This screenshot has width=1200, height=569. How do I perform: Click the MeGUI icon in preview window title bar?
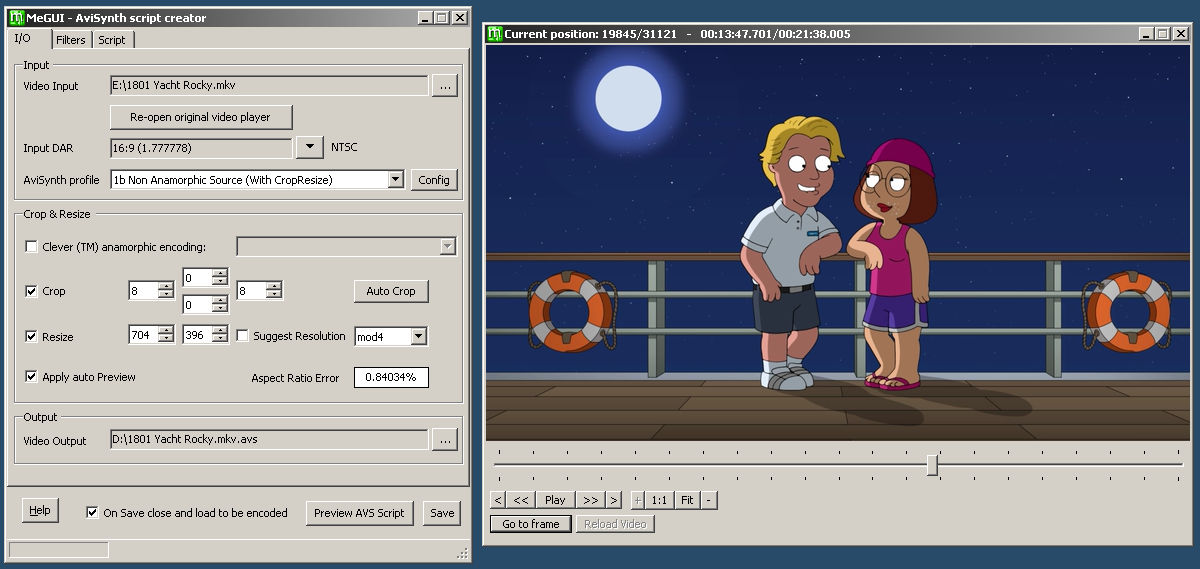(x=494, y=33)
